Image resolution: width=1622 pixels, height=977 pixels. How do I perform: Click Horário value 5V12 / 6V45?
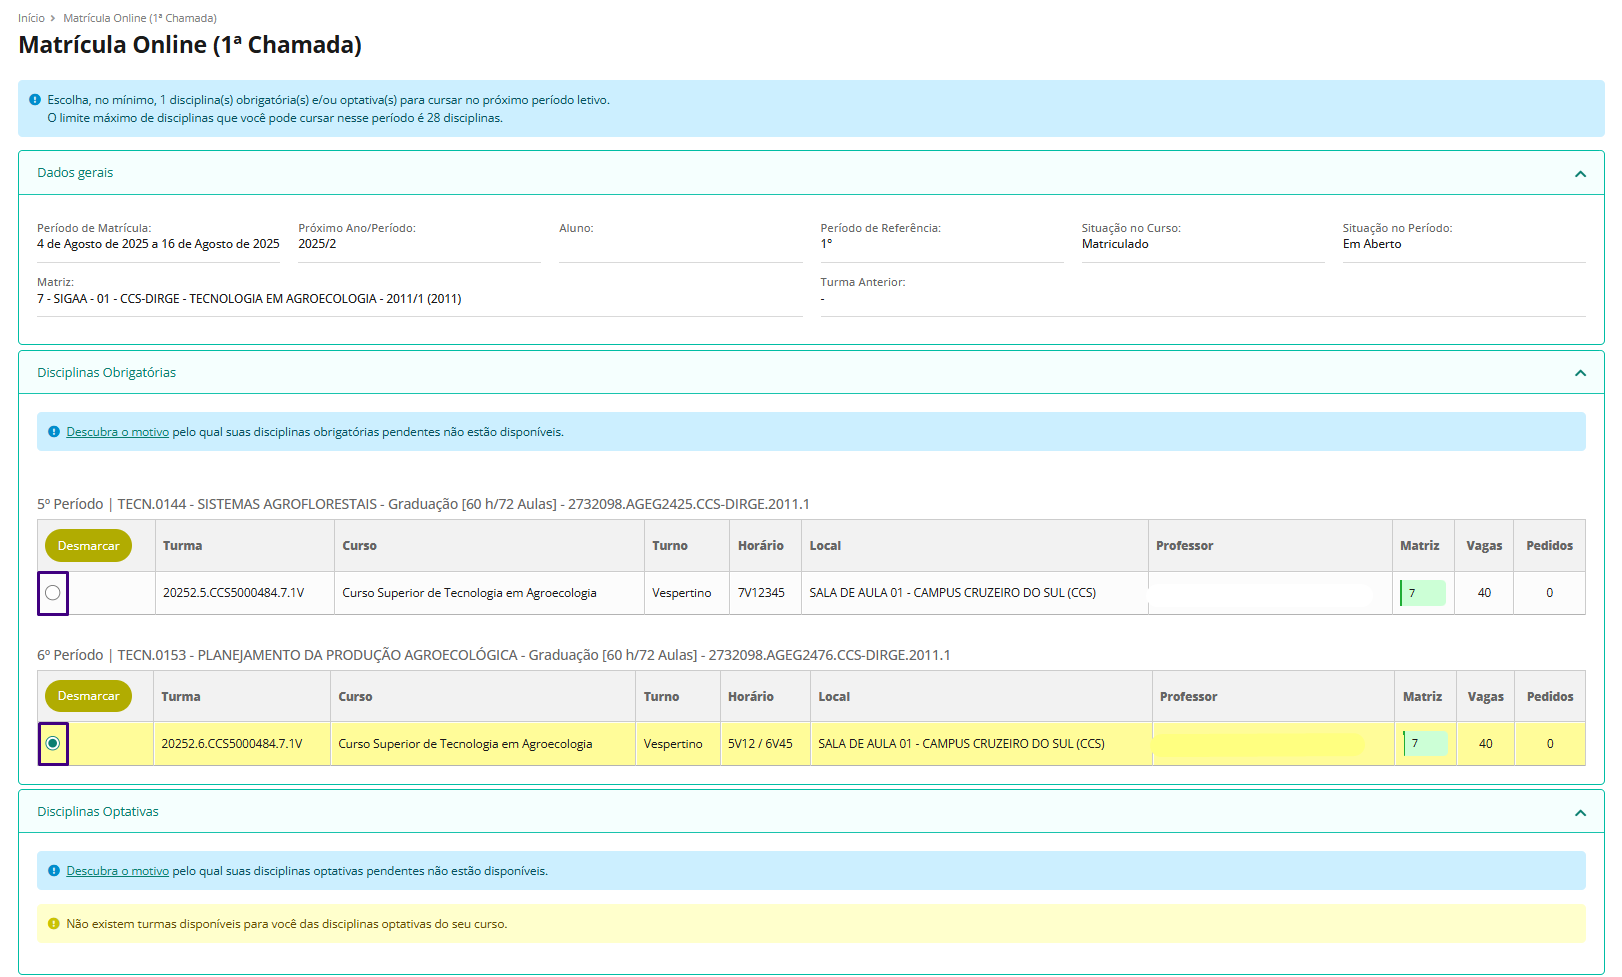pyautogui.click(x=760, y=744)
